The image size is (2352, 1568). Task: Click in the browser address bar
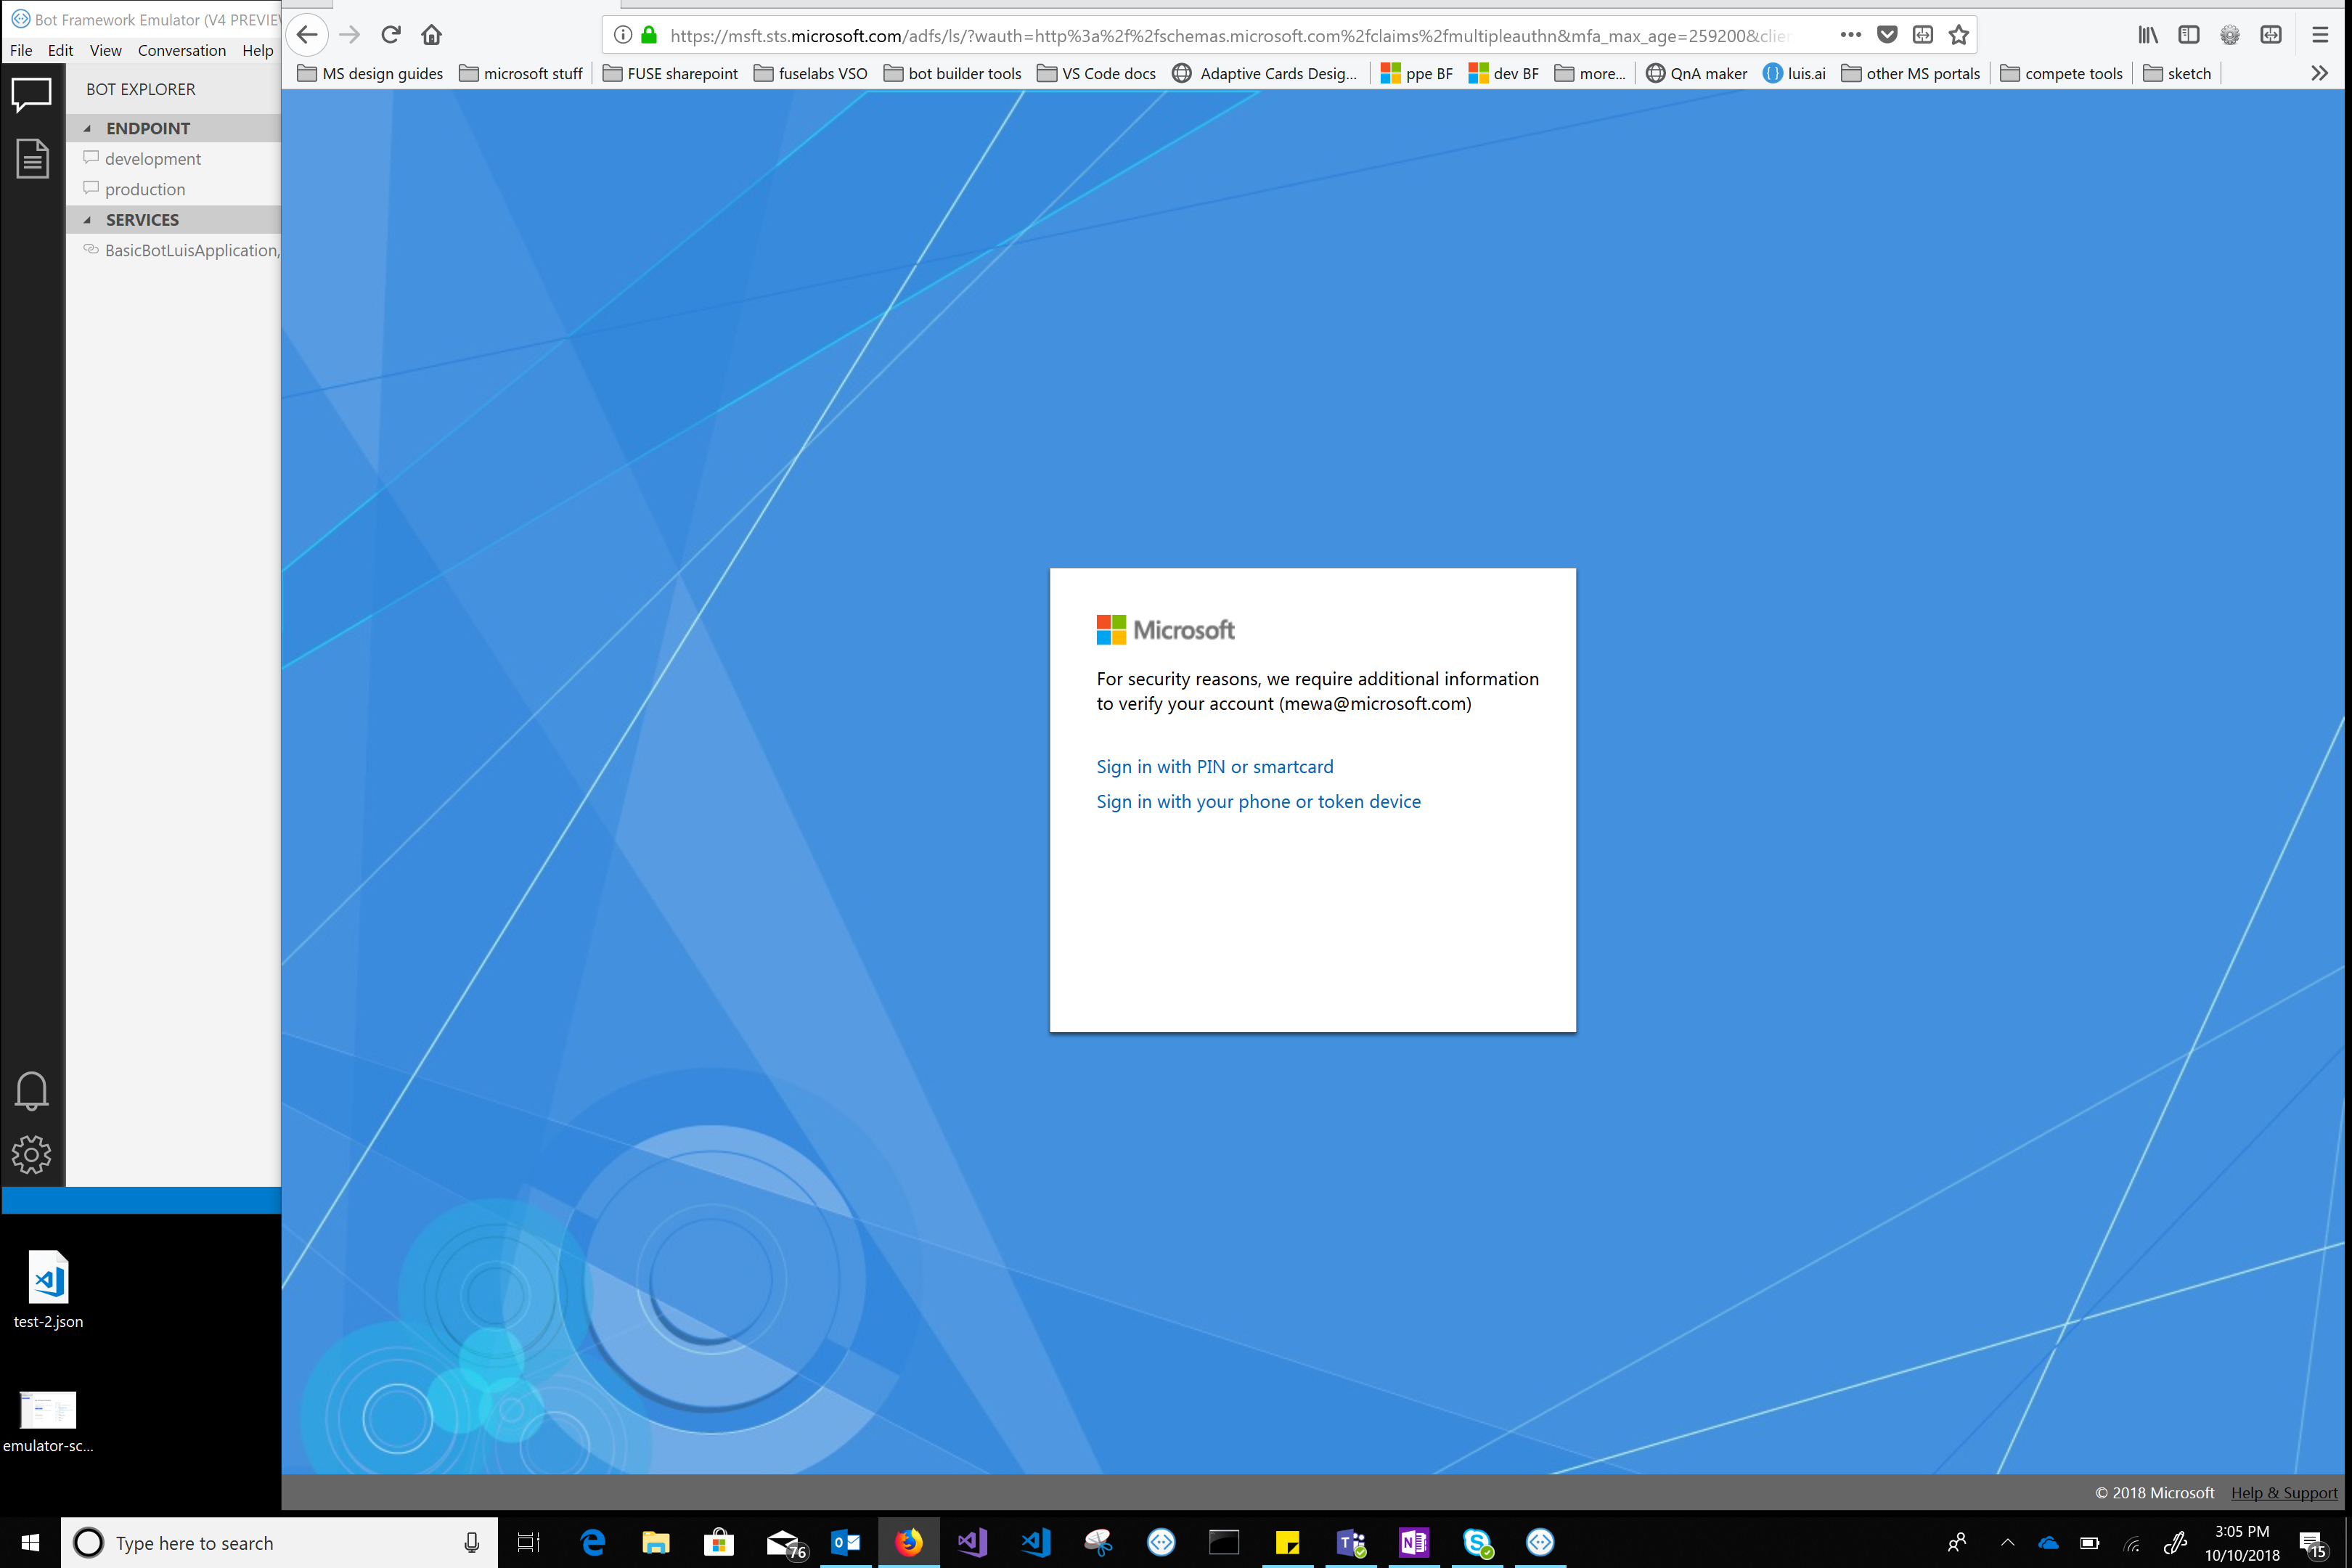click(1200, 35)
